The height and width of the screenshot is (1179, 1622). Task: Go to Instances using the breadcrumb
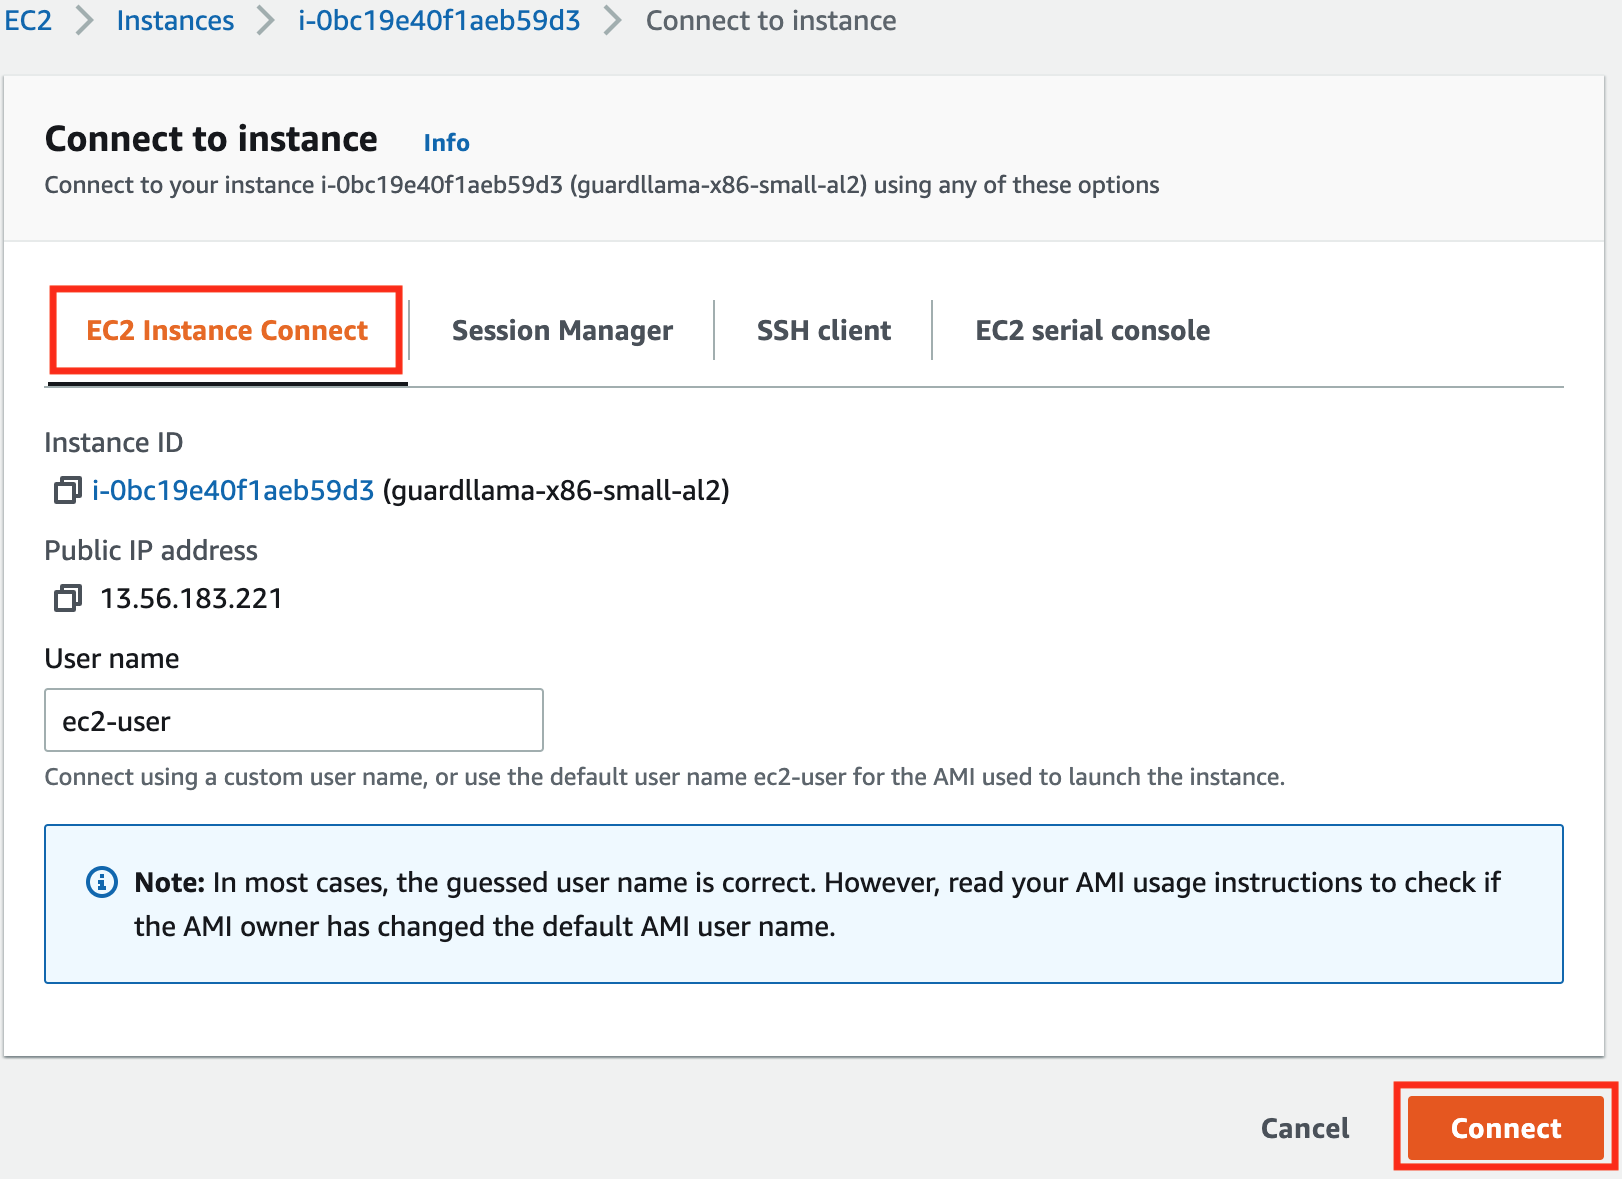175,20
